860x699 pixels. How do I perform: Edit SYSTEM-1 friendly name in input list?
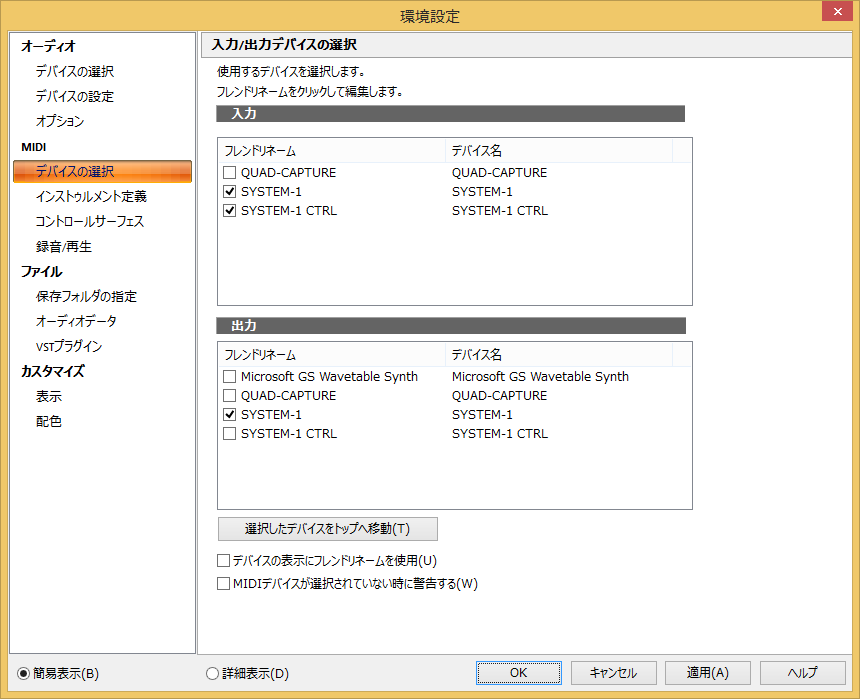(x=271, y=191)
